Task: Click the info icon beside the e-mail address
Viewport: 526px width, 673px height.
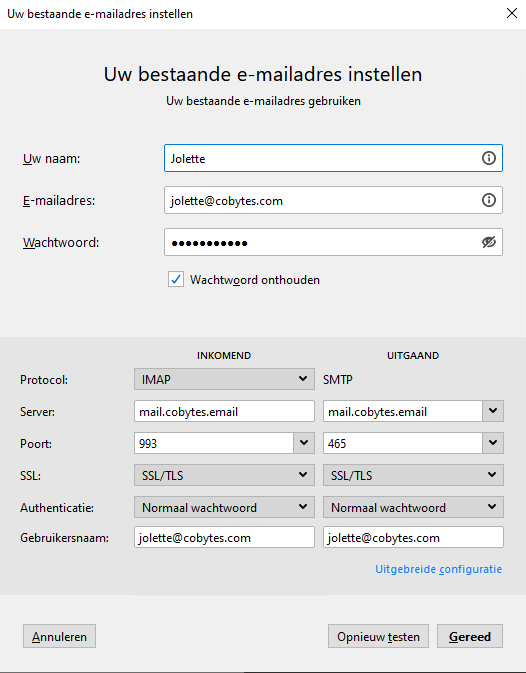Action: (x=488, y=200)
